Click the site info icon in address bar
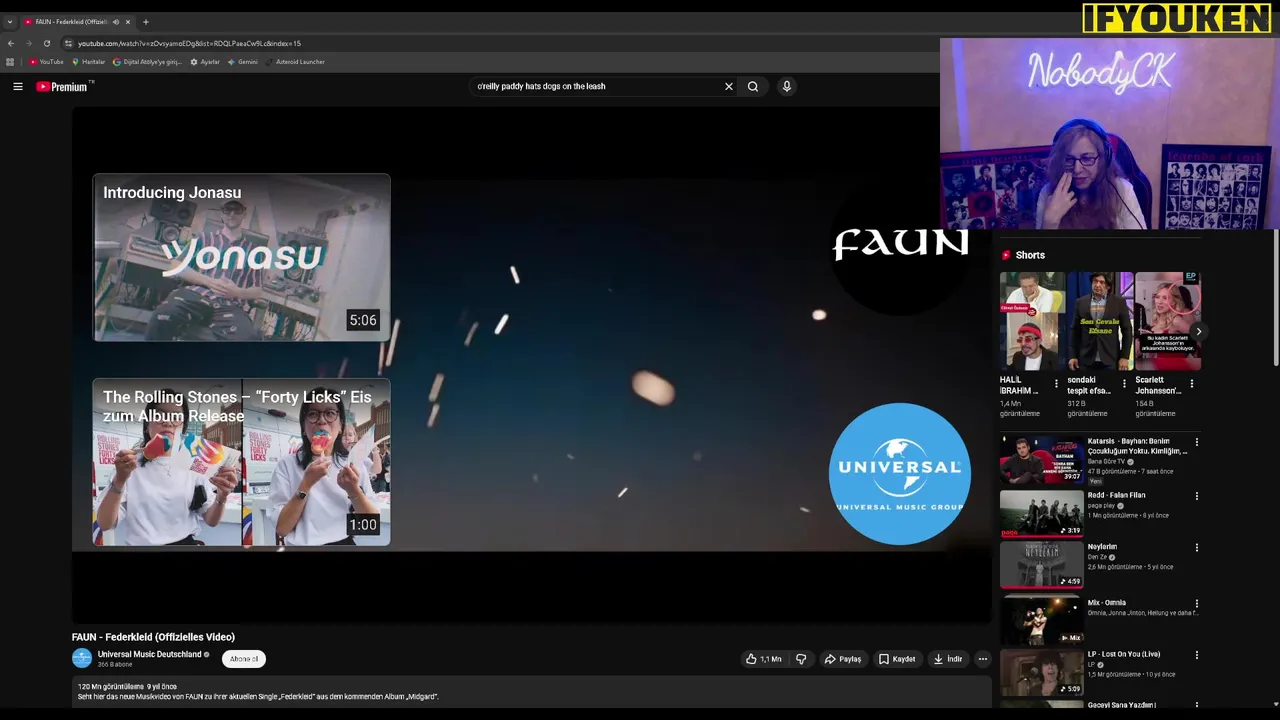The image size is (1280, 720). [68, 44]
